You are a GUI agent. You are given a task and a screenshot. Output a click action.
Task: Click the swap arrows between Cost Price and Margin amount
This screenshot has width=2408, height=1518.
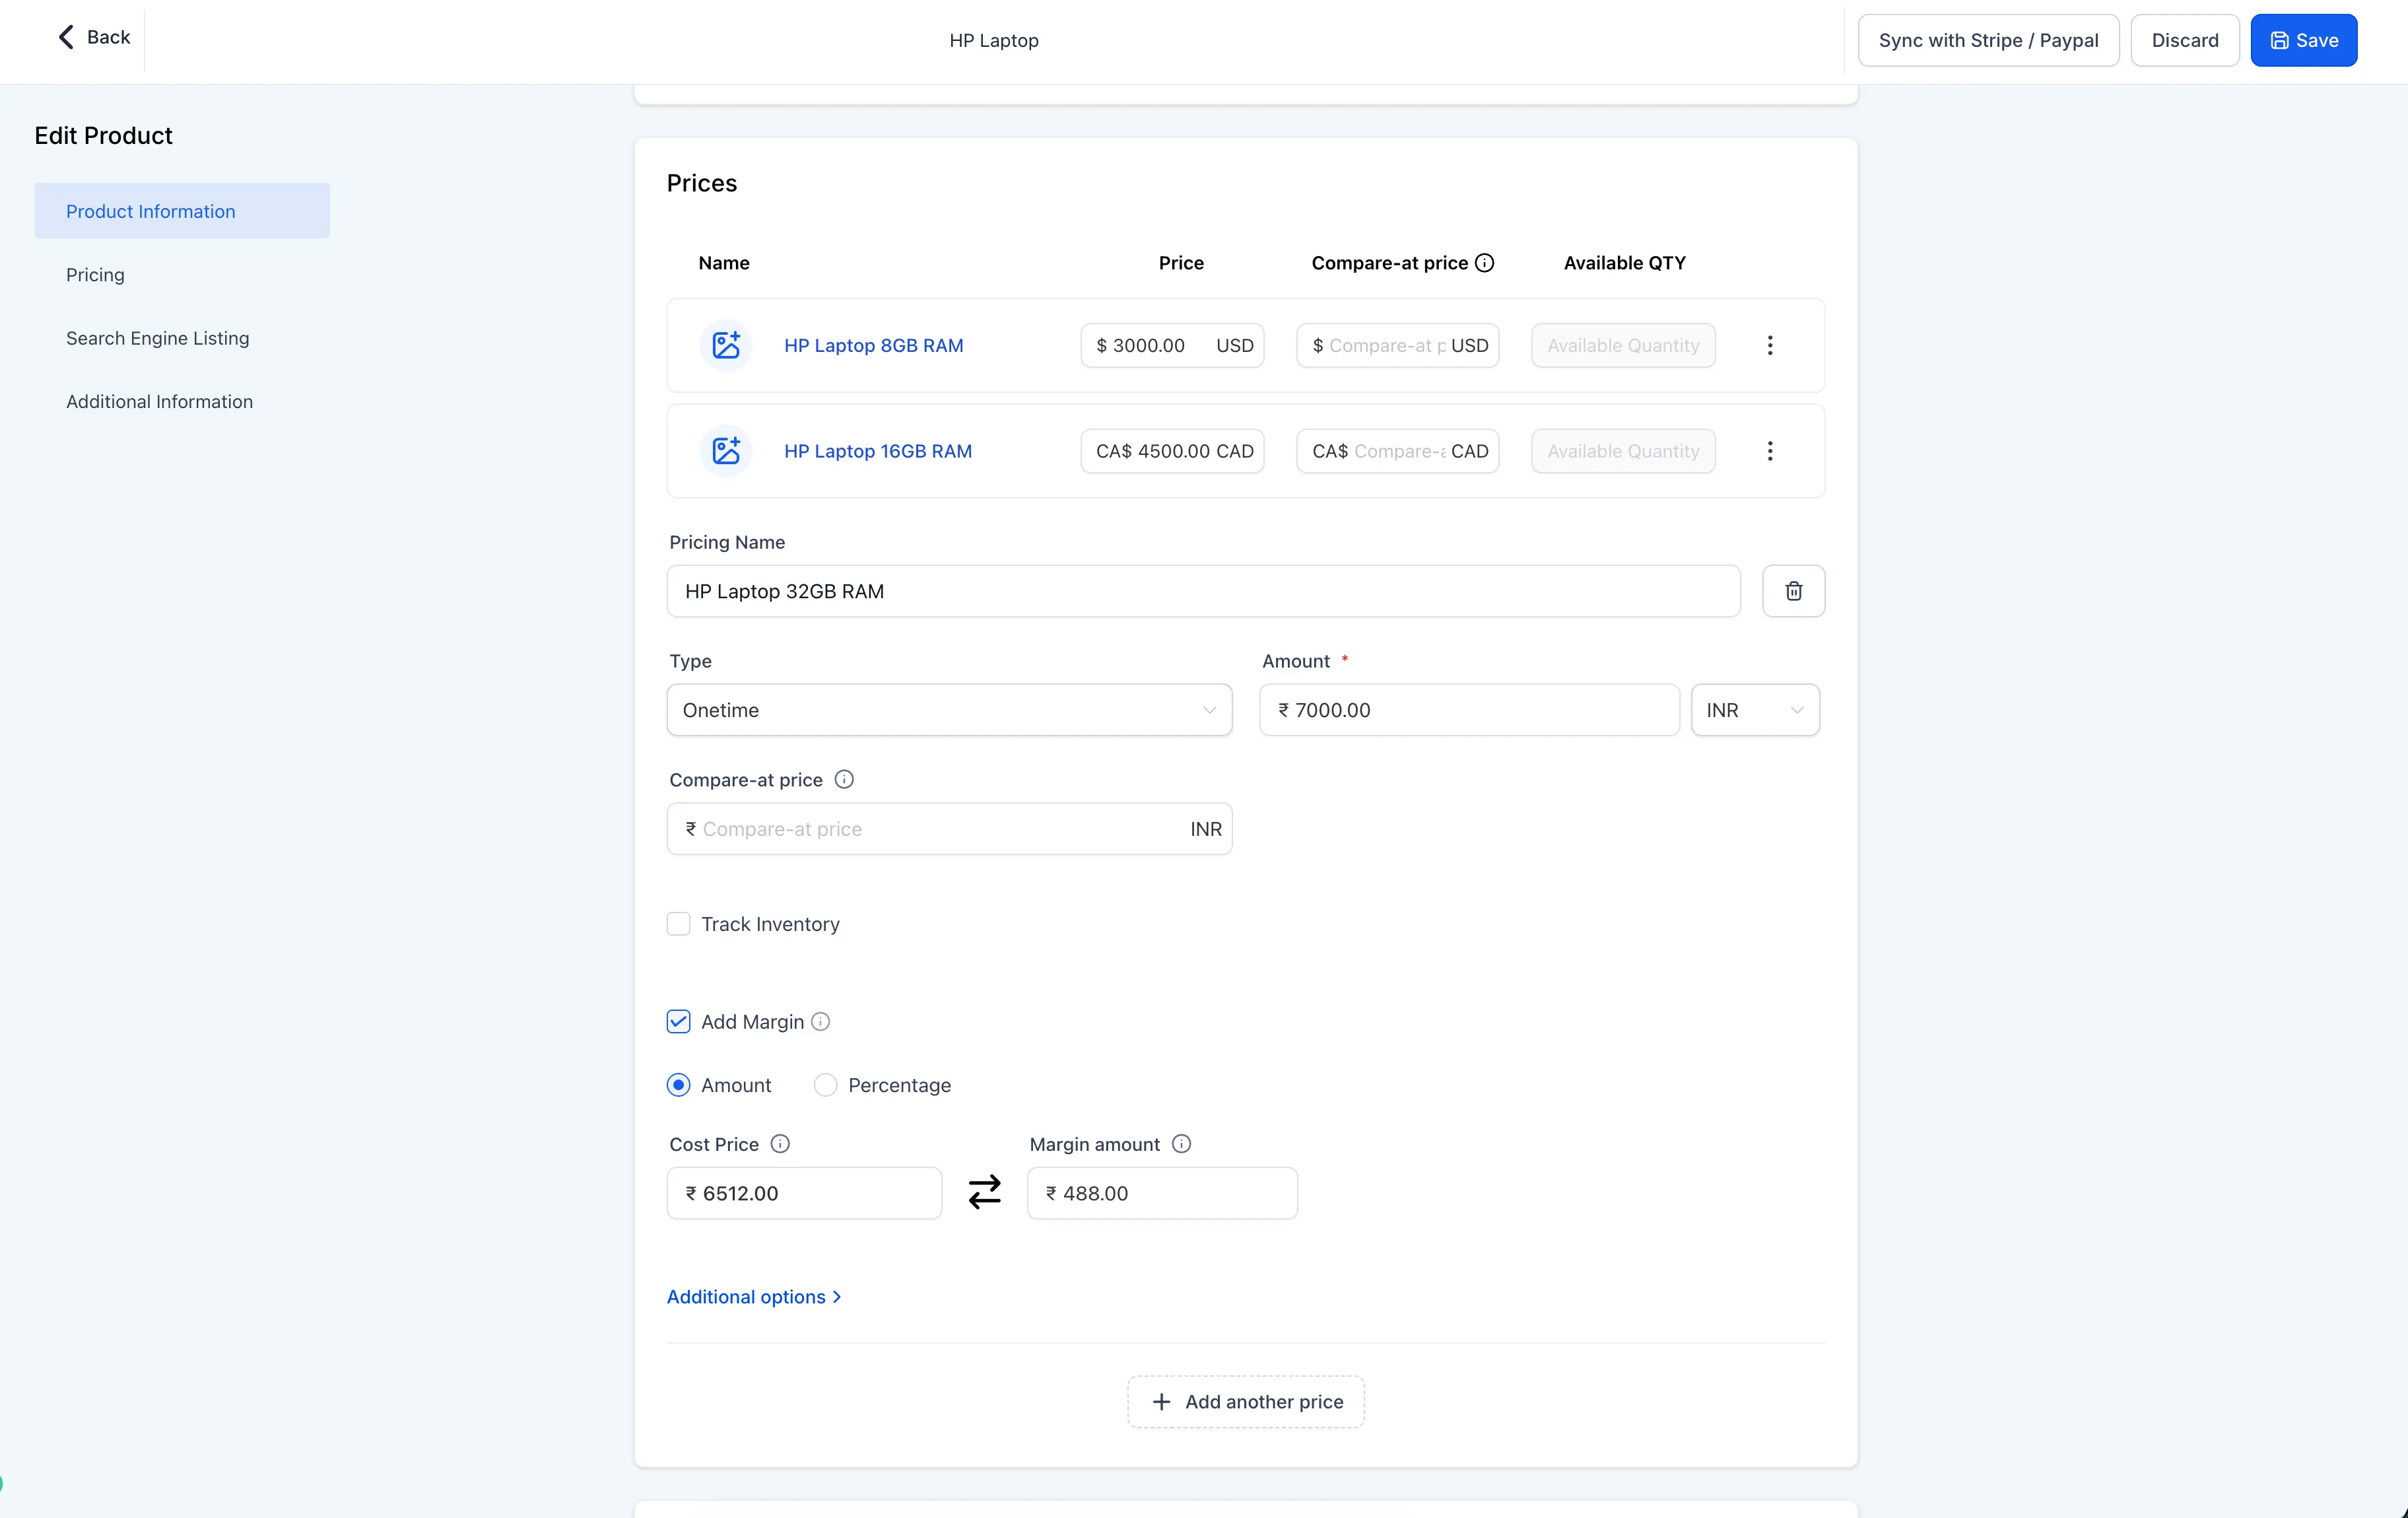coord(984,1192)
